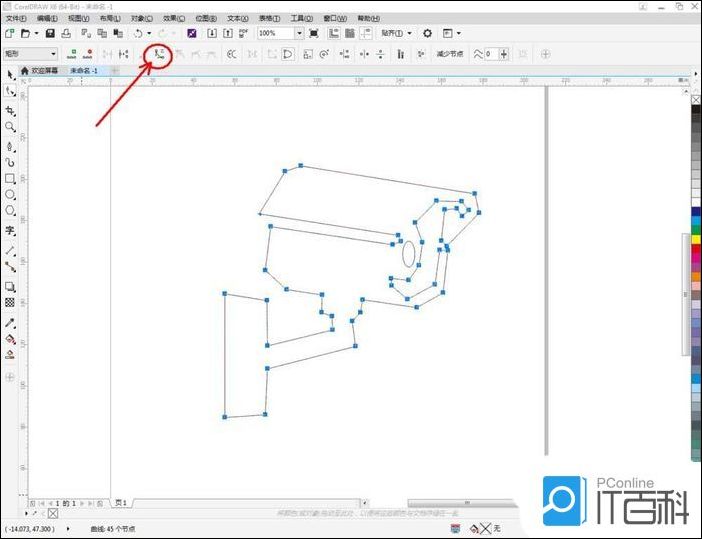Open the 效果 menu
Screen dimensions: 702x539
click(174, 18)
